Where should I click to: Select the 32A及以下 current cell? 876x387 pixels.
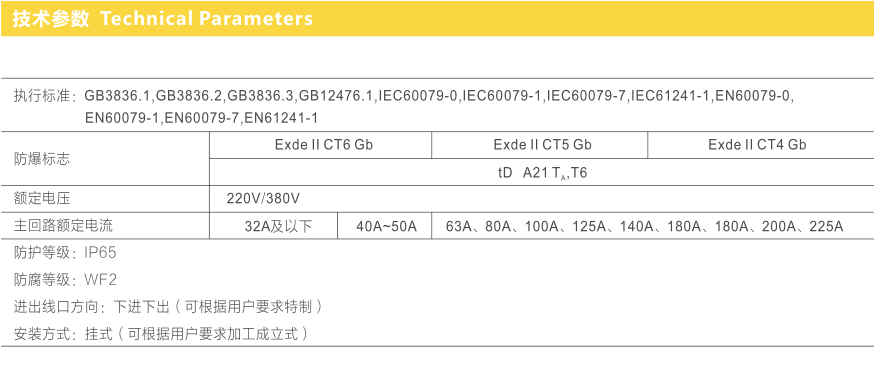pyautogui.click(x=274, y=227)
